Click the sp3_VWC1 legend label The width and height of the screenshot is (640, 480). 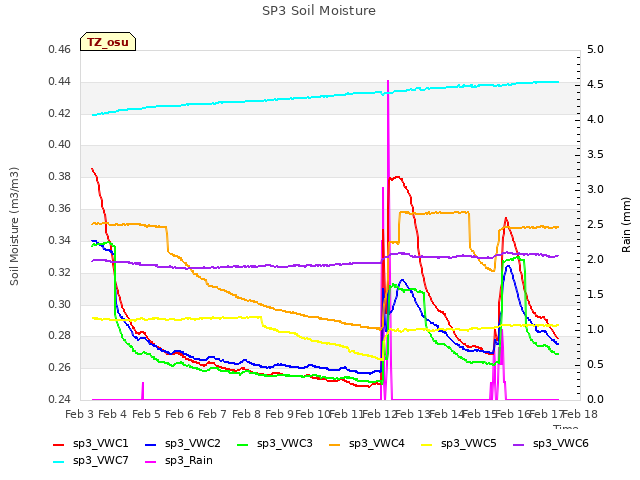pyautogui.click(x=101, y=444)
